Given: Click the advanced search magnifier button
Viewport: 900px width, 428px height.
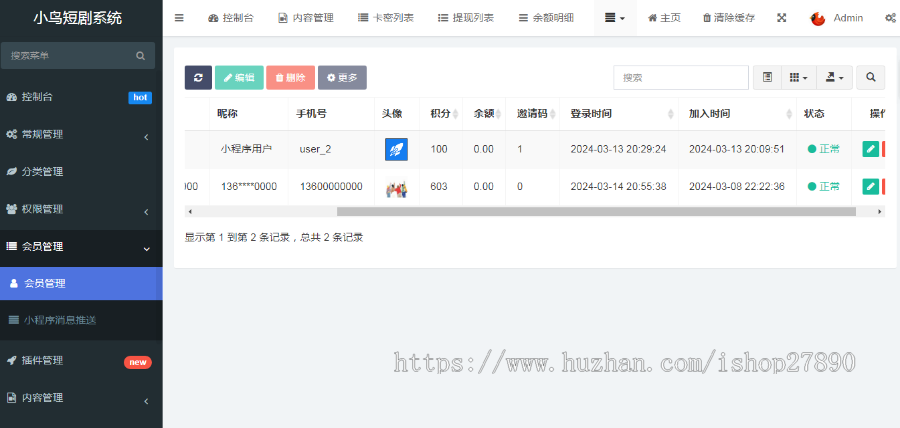Looking at the screenshot, I should click(x=871, y=77).
